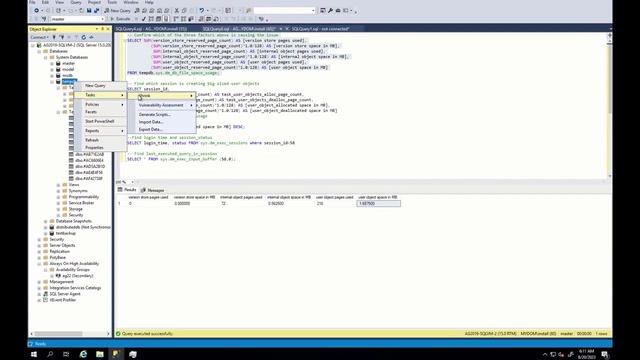Image resolution: width=640 pixels, height=360 pixels.
Task: Select the Replication folder
Action: (60, 251)
